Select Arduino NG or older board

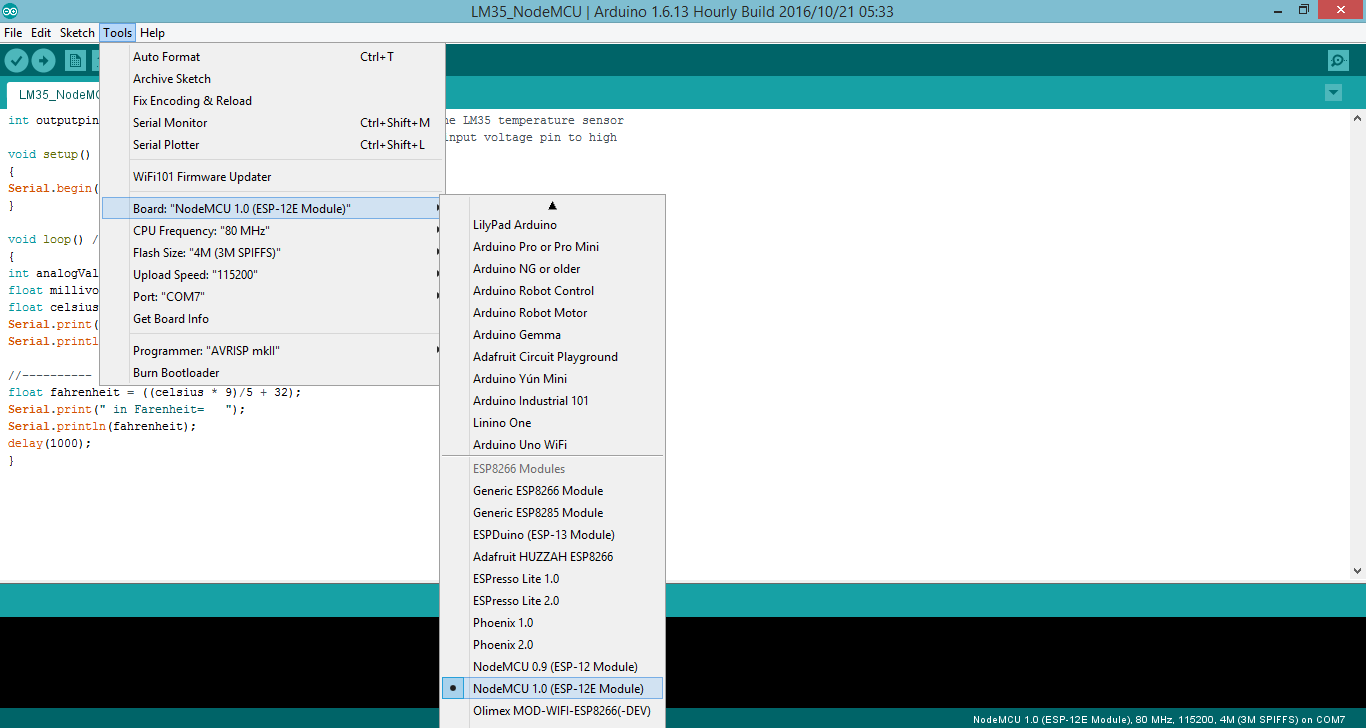click(552, 269)
